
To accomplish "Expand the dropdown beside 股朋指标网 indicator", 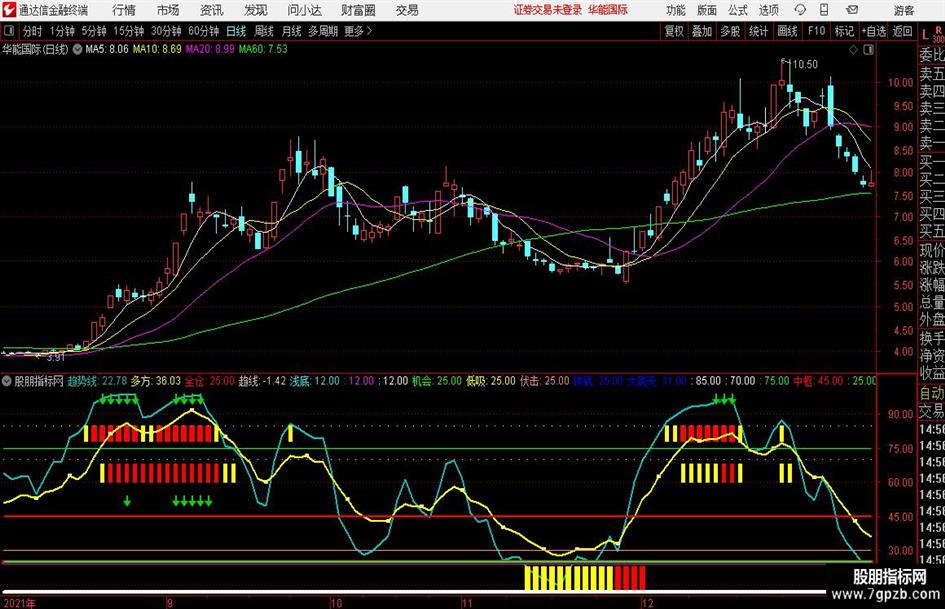I will [x=7, y=381].
